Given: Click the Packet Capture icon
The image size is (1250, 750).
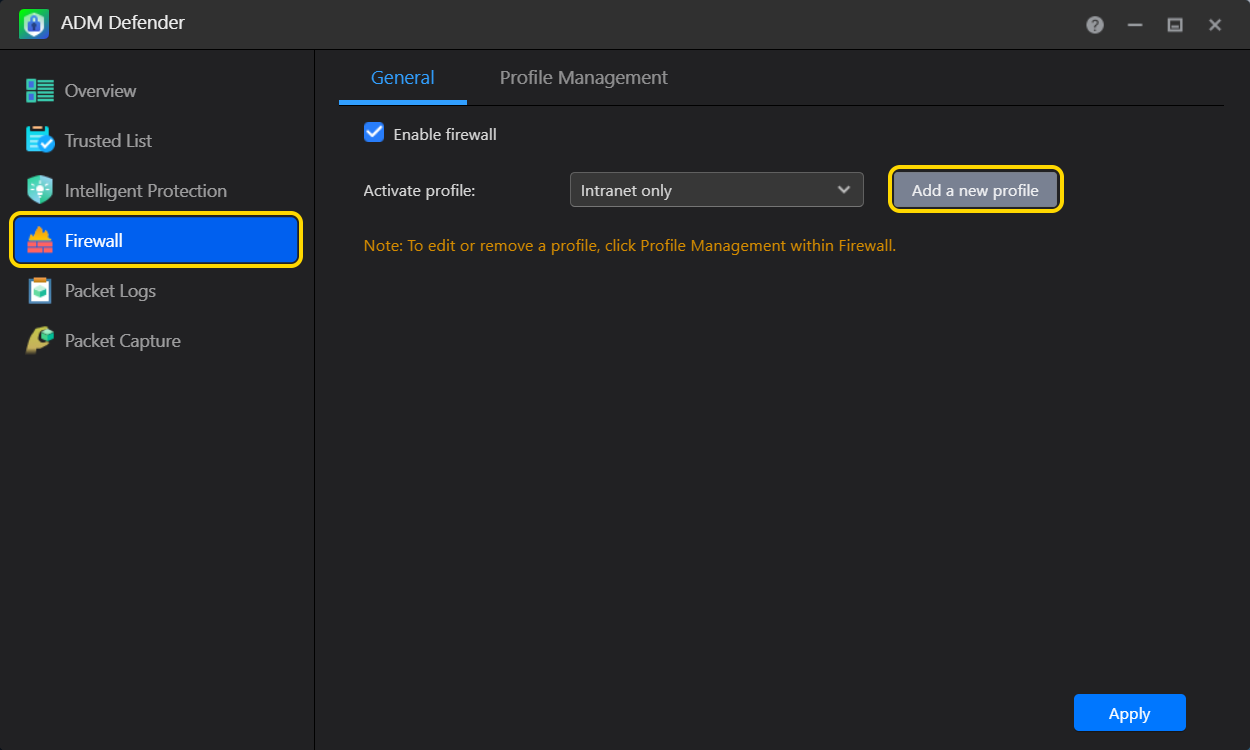Looking at the screenshot, I should tap(40, 341).
